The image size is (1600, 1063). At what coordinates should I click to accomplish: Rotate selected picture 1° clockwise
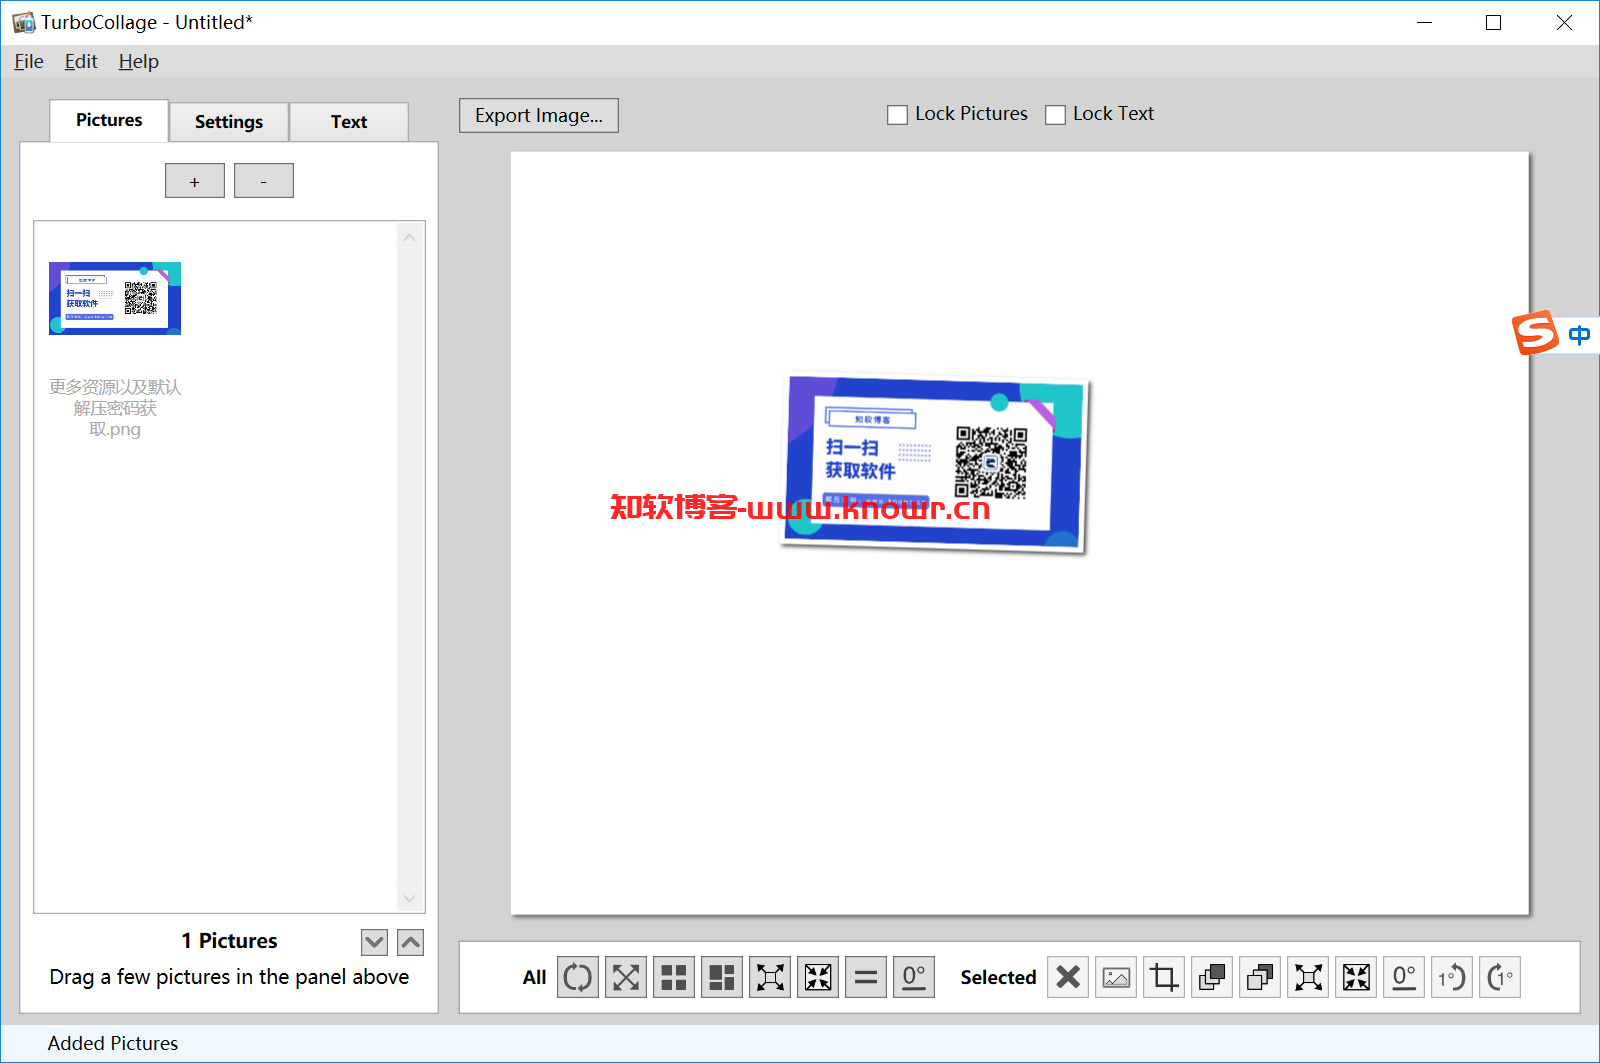coord(1500,977)
